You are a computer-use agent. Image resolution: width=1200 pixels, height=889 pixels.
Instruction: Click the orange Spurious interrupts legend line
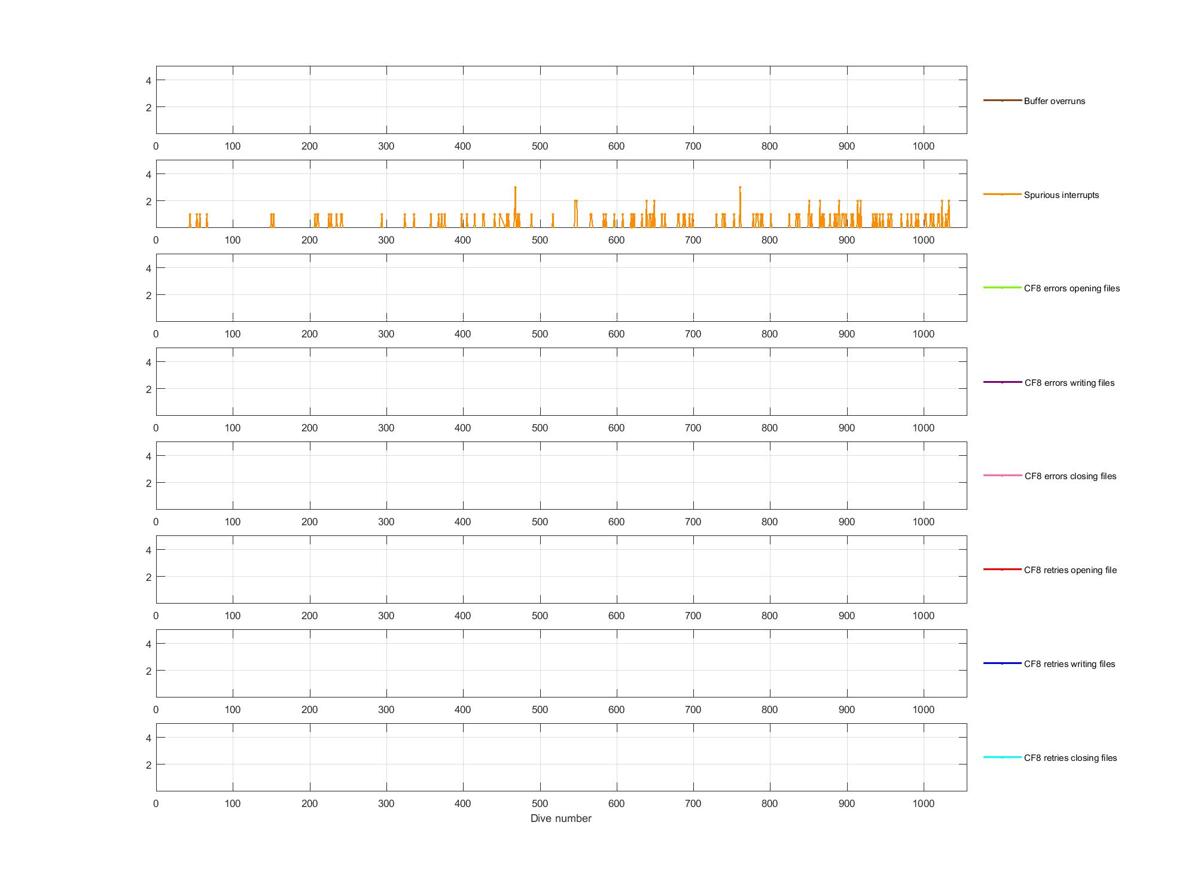[1002, 194]
